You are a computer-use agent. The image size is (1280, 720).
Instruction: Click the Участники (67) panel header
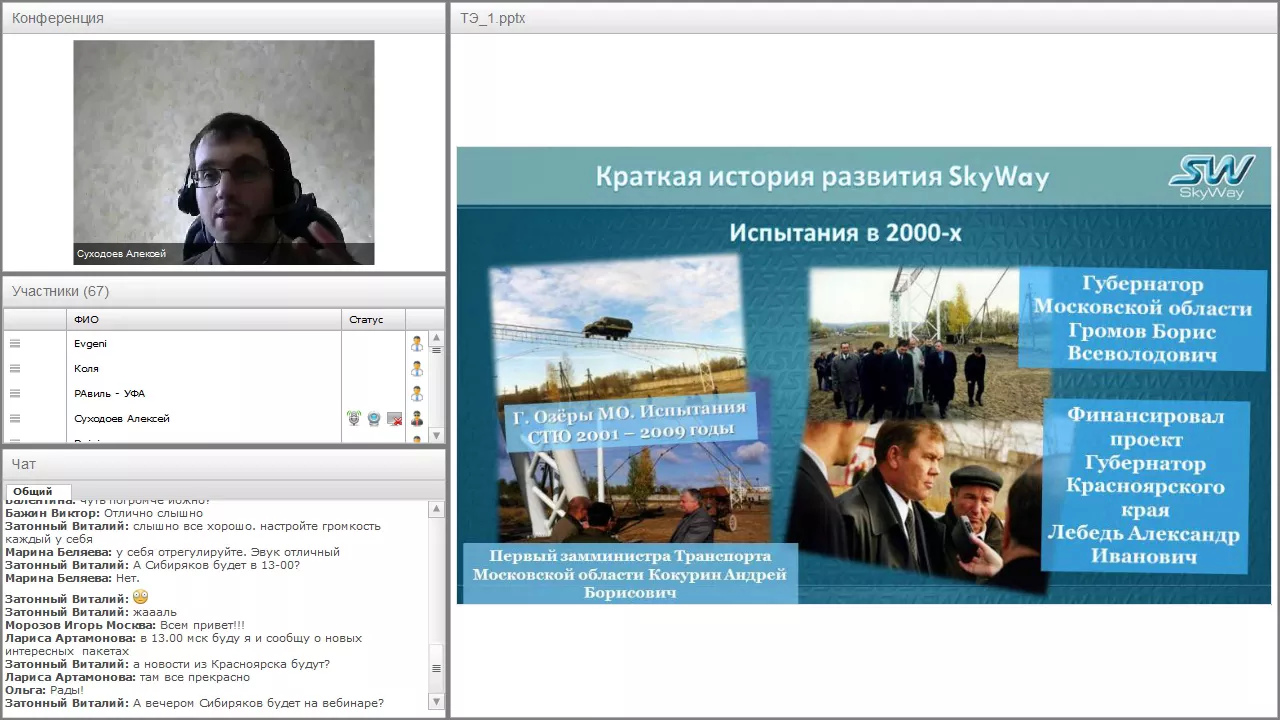tap(224, 291)
